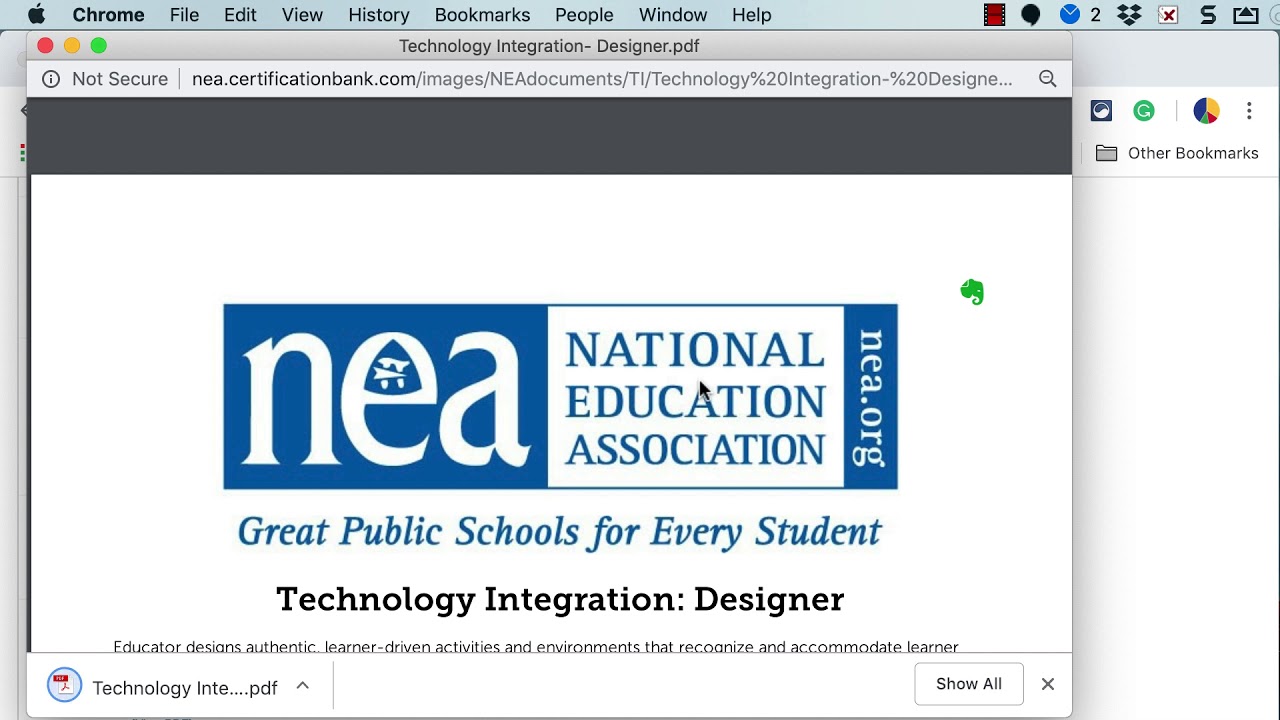Open the Dropbox menu bar icon

pos(1130,15)
